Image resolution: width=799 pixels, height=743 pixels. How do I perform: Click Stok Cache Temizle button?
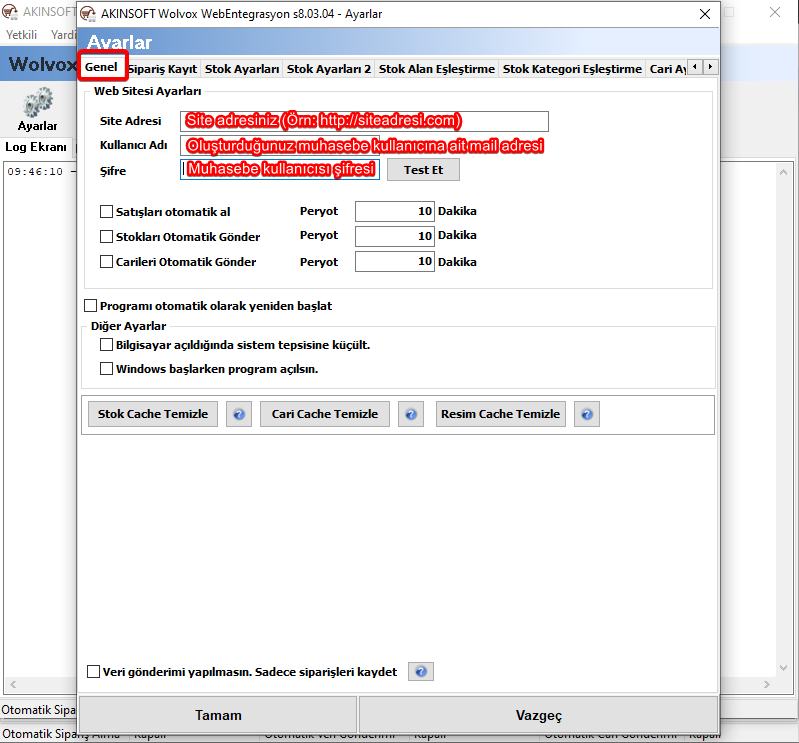pyautogui.click(x=153, y=414)
